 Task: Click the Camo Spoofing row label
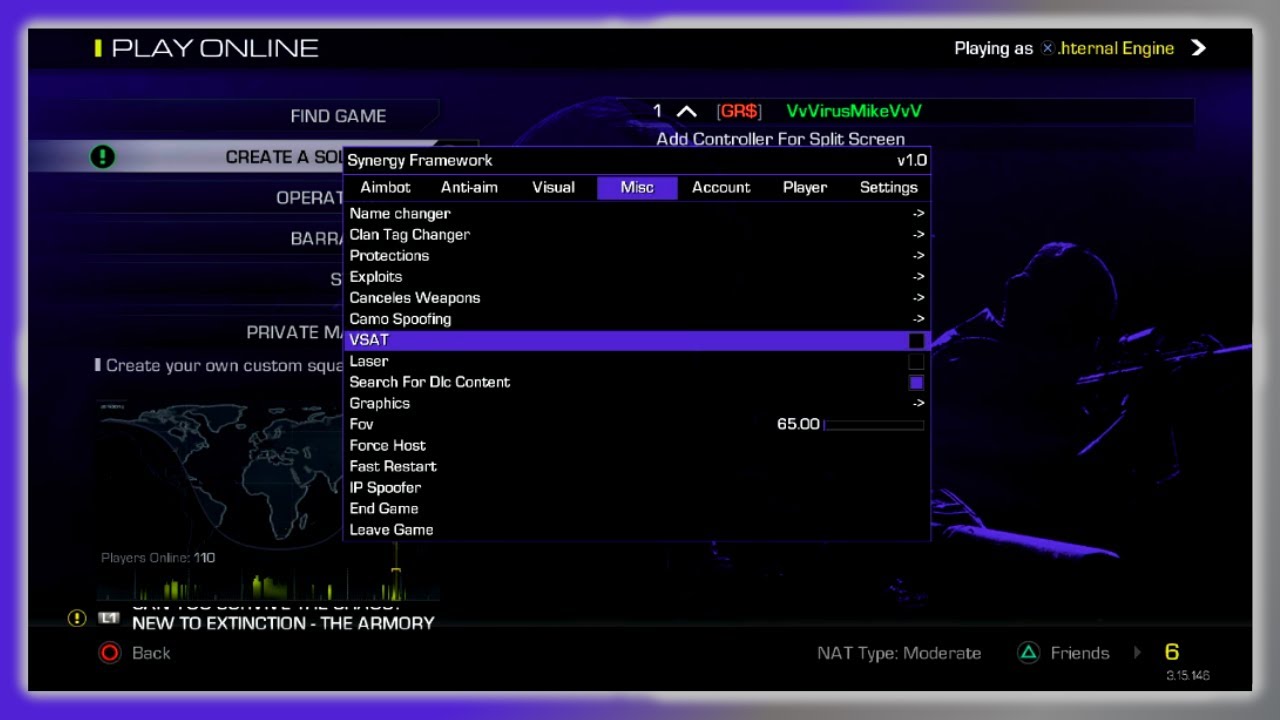pyautogui.click(x=400, y=319)
